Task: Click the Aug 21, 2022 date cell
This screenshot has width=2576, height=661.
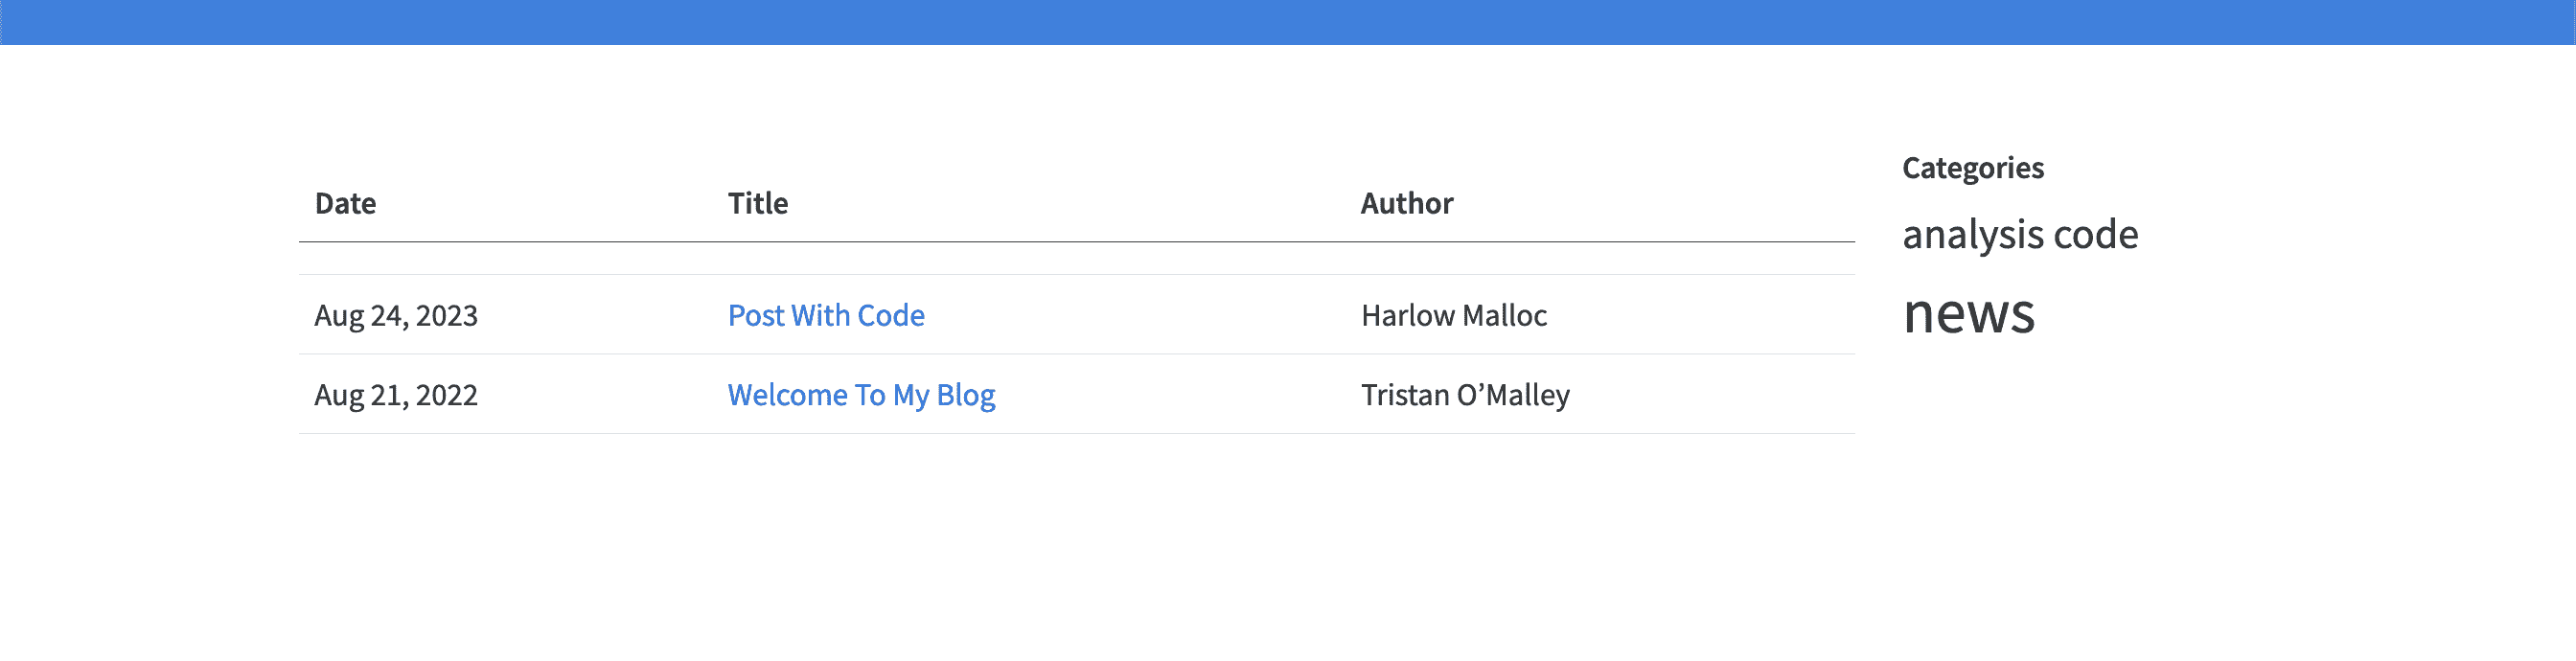Action: (x=396, y=395)
